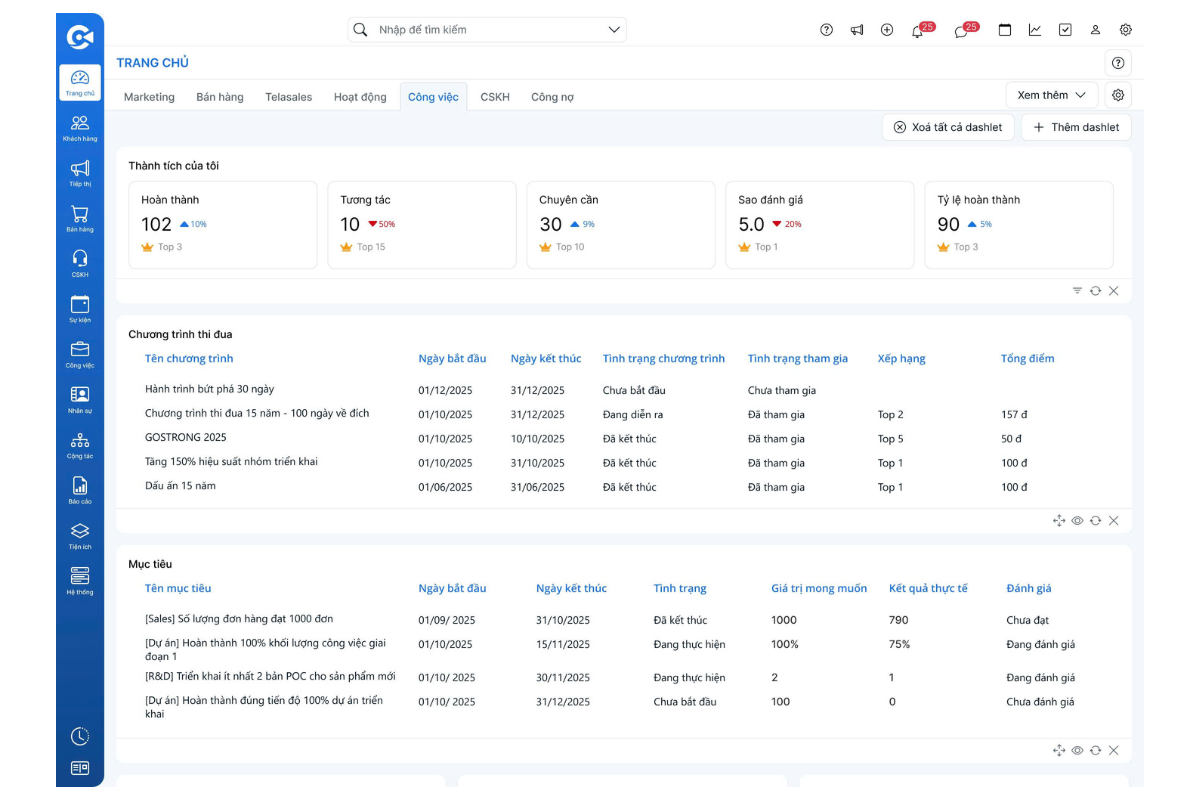
Task: Click the notification bell icon in header
Action: tap(917, 30)
